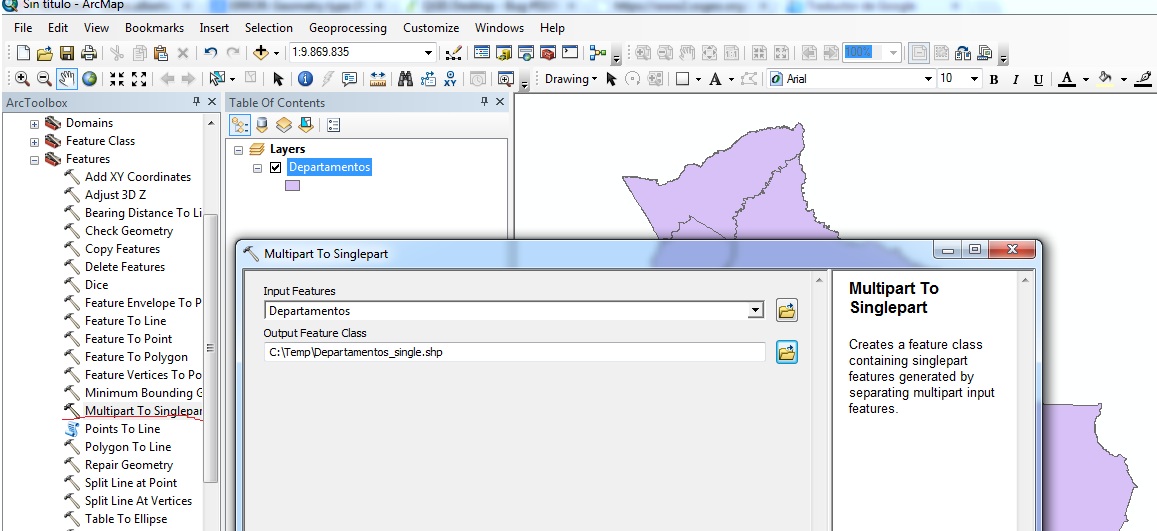Screen dimensions: 1157x531
Task: Open the Windows menu
Action: tap(499, 28)
